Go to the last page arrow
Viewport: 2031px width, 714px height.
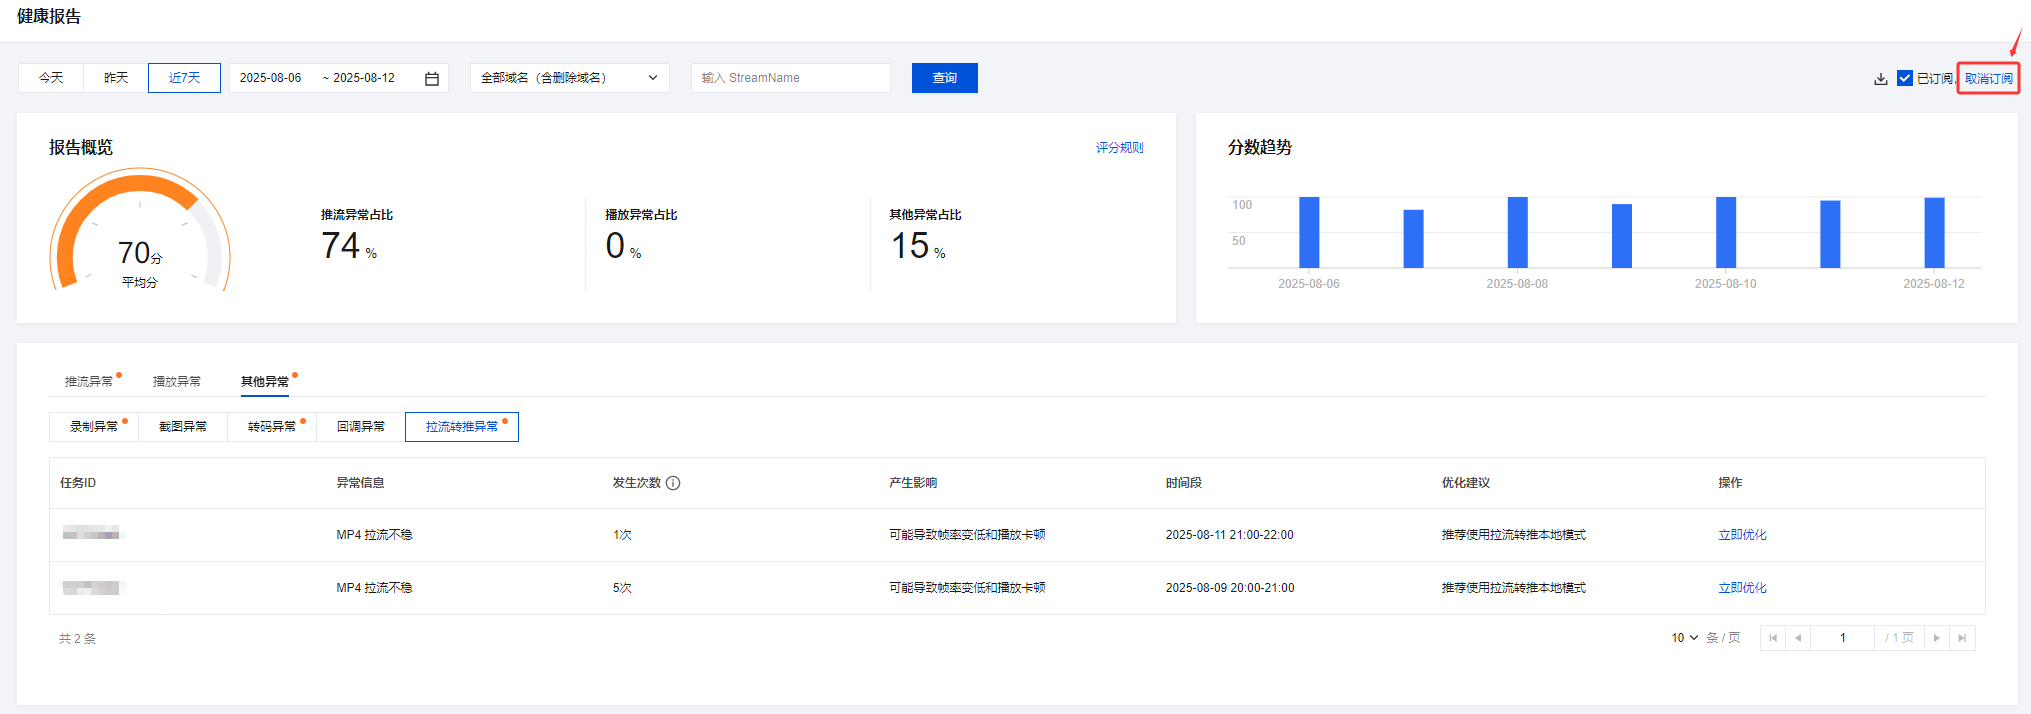(x=1962, y=638)
